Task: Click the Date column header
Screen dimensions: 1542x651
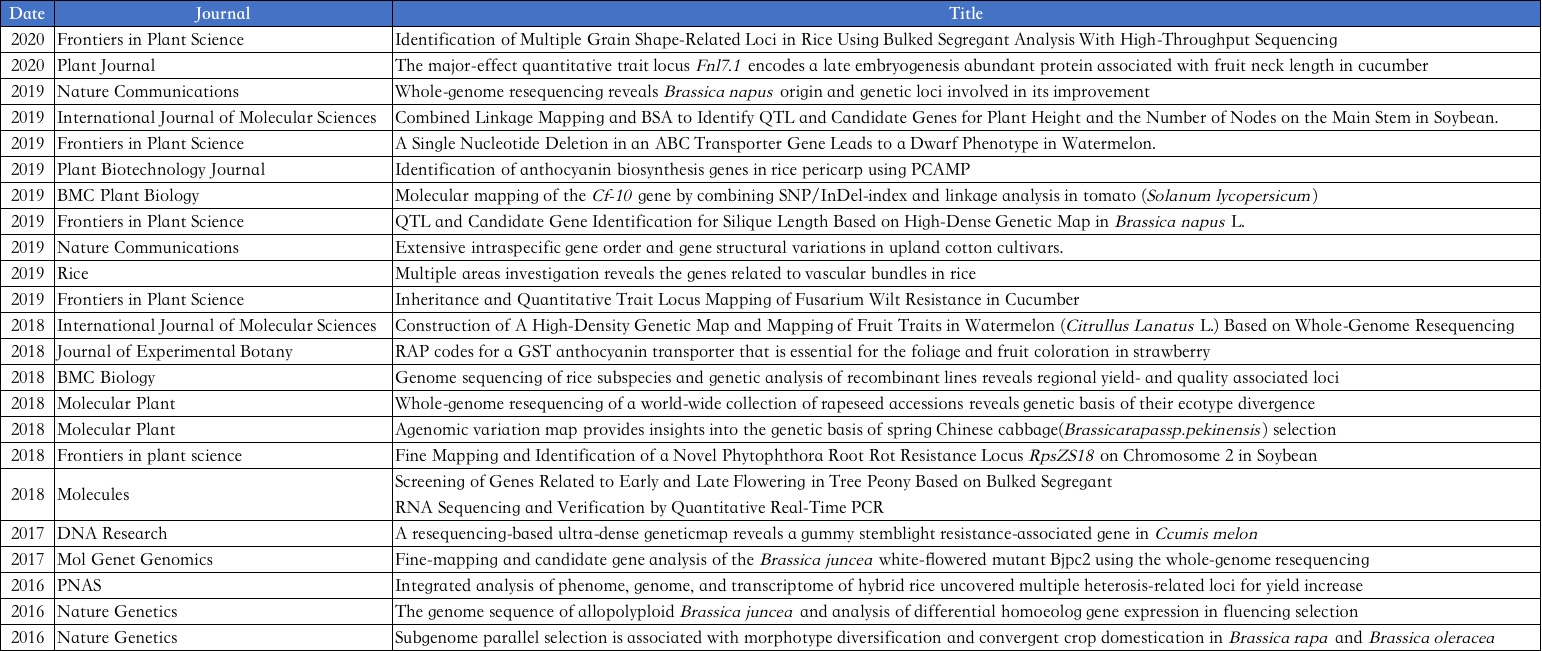Action: click(27, 14)
